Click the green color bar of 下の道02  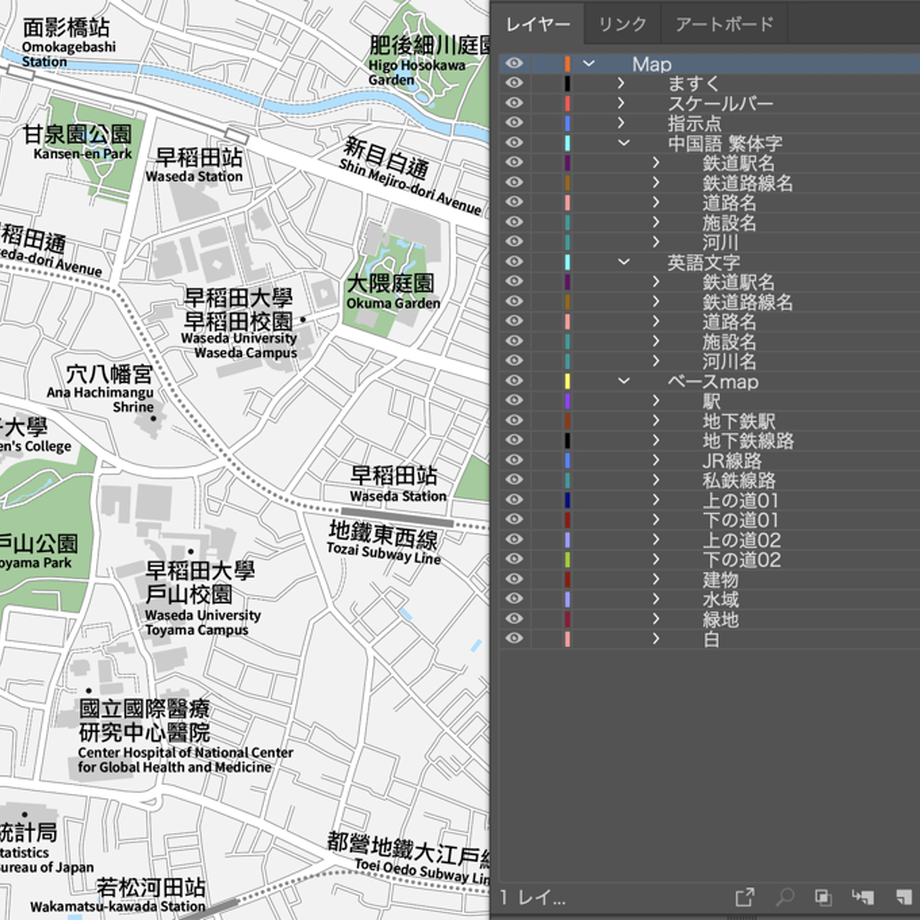pyautogui.click(x=567, y=559)
